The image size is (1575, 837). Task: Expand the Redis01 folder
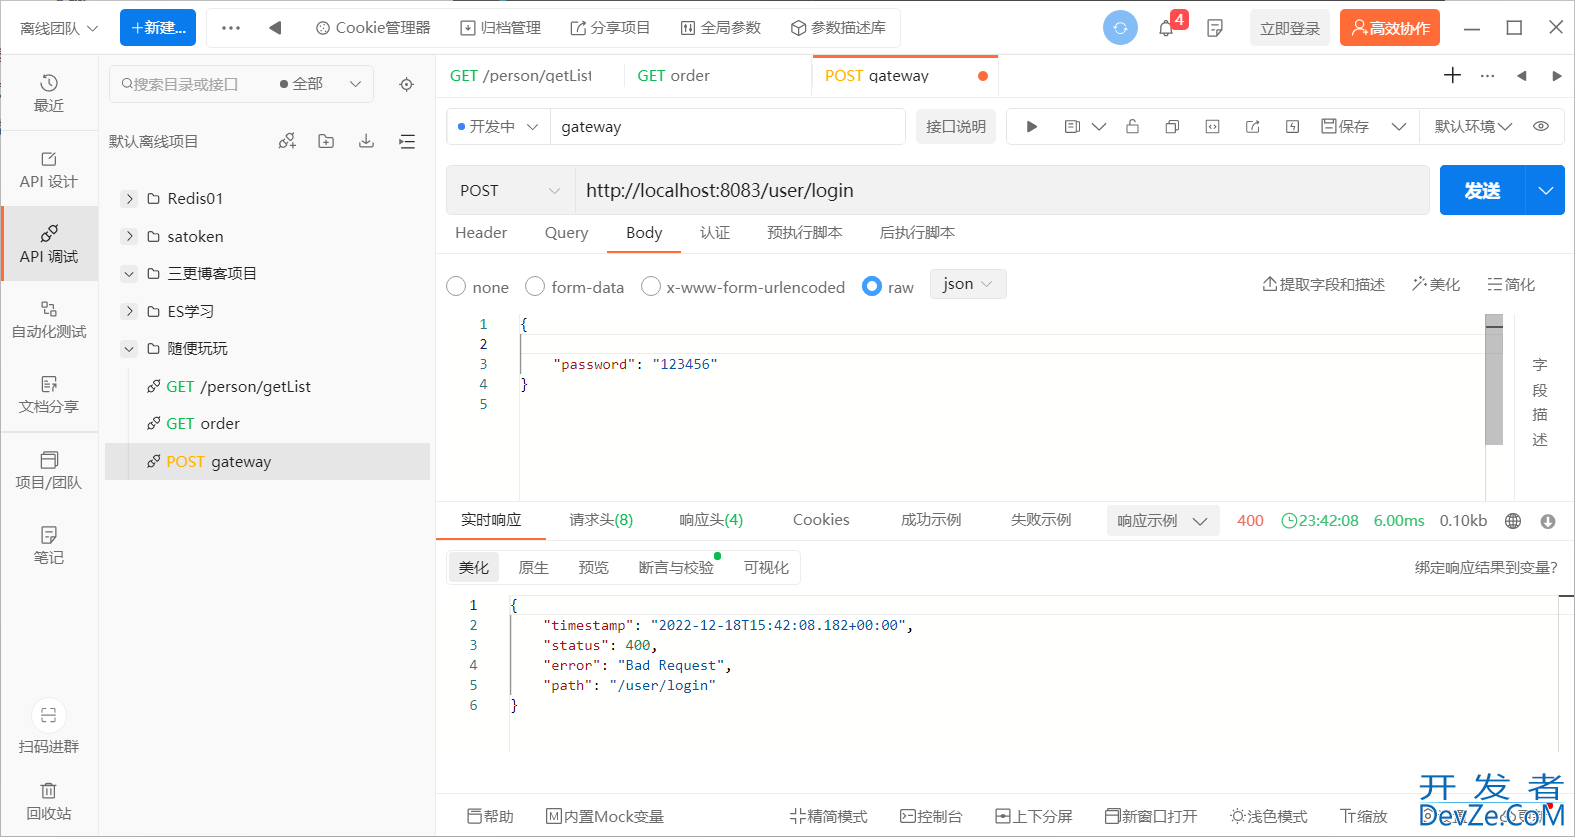(129, 199)
